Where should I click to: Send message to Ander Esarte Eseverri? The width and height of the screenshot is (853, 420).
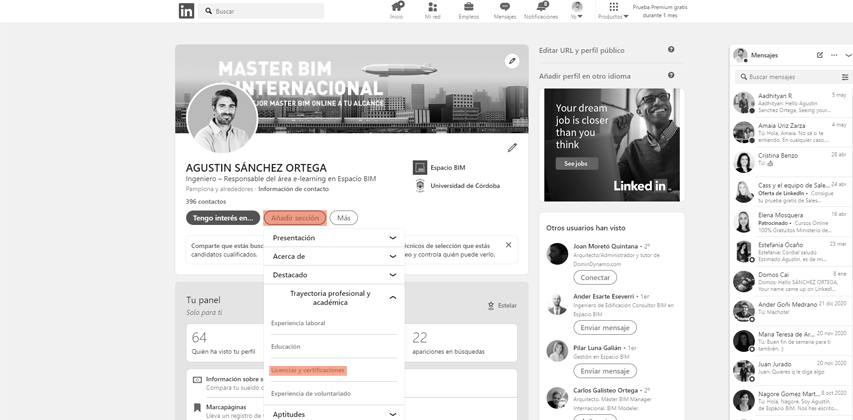pyautogui.click(x=605, y=328)
